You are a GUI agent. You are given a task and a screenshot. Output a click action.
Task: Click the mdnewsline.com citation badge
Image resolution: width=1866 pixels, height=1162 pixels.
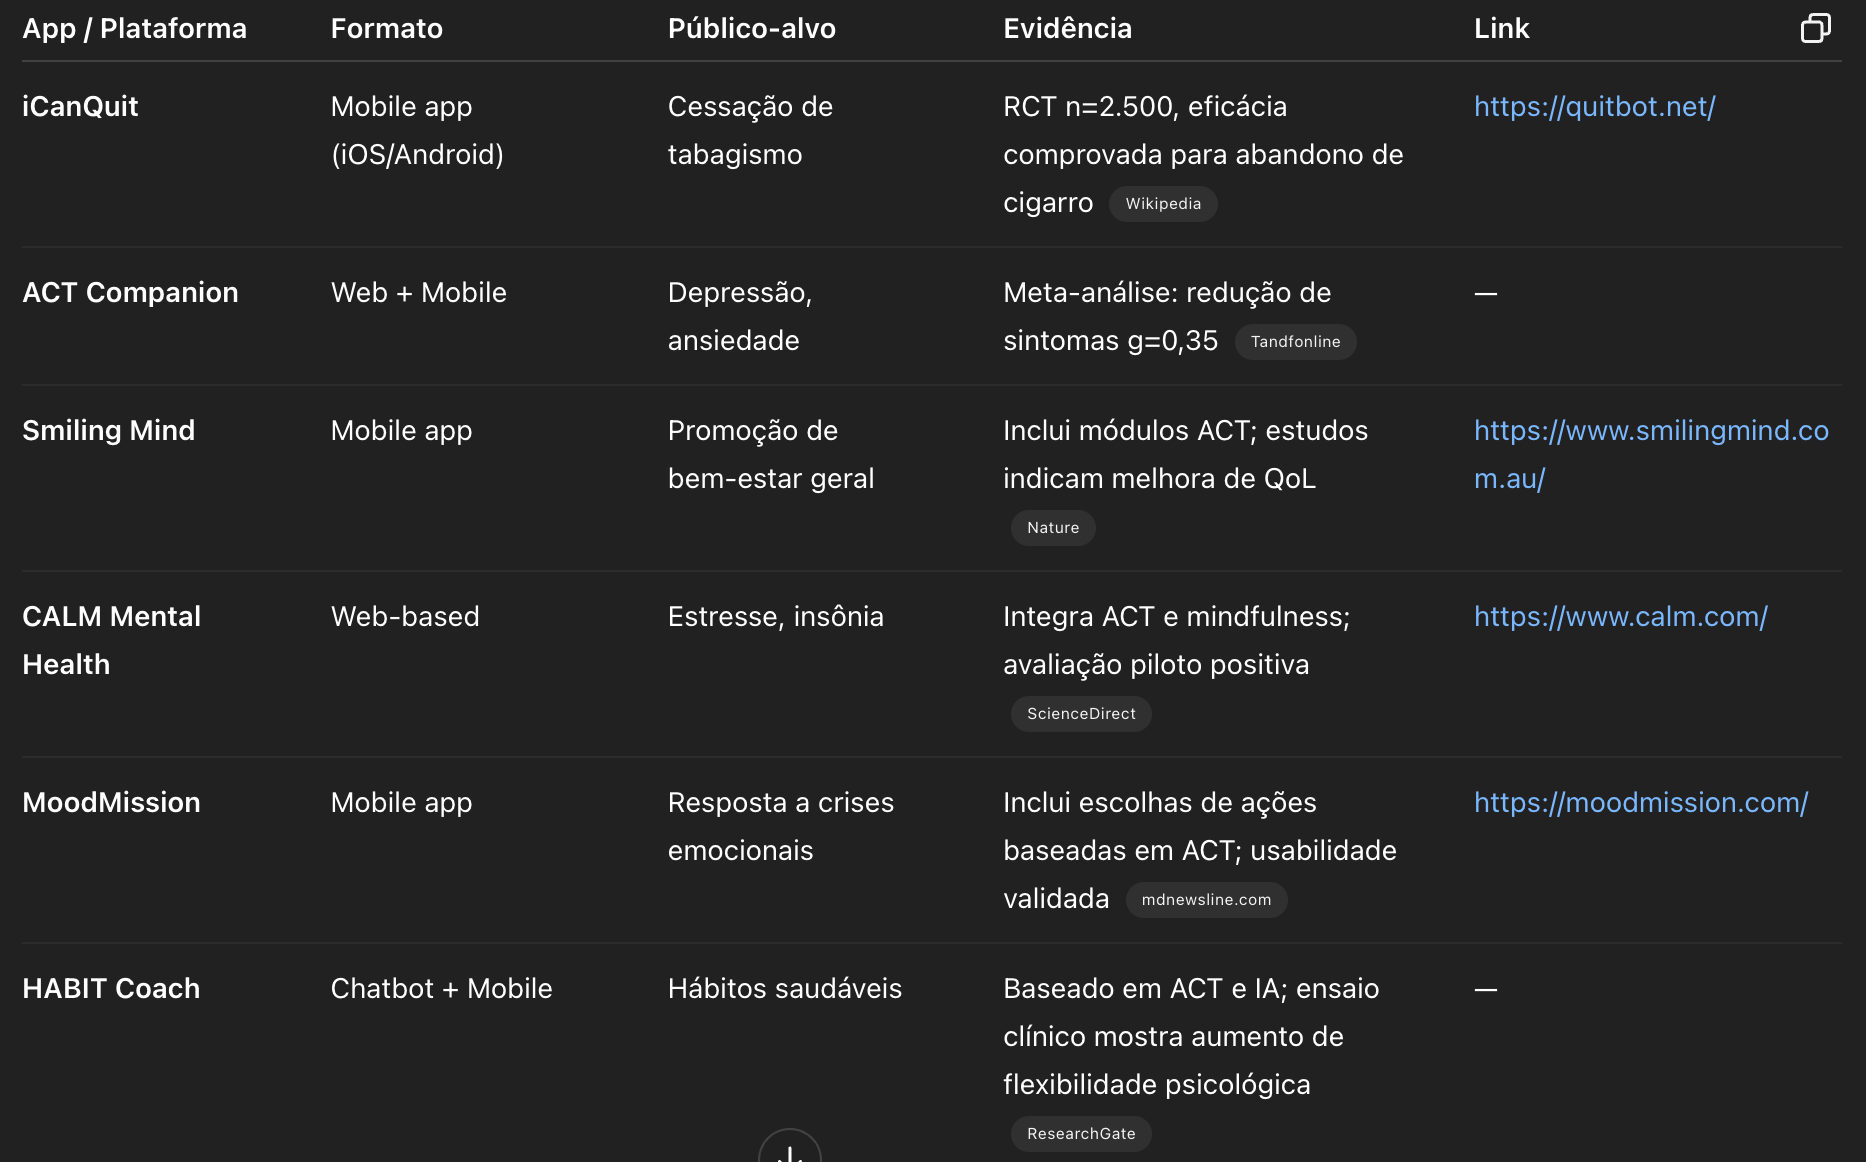coord(1206,900)
